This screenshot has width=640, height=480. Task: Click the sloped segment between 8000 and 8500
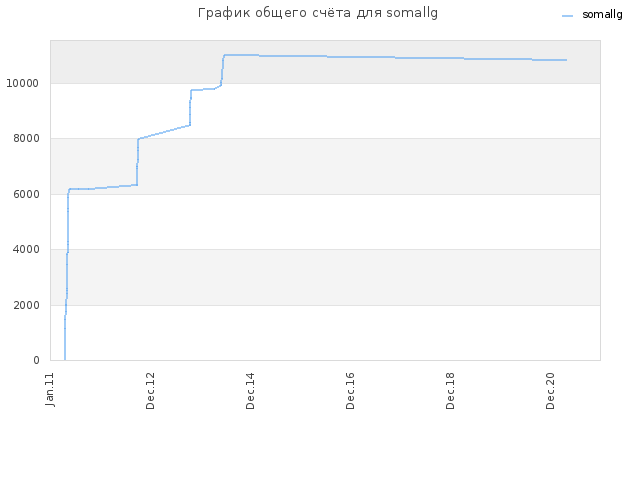[x=164, y=132]
